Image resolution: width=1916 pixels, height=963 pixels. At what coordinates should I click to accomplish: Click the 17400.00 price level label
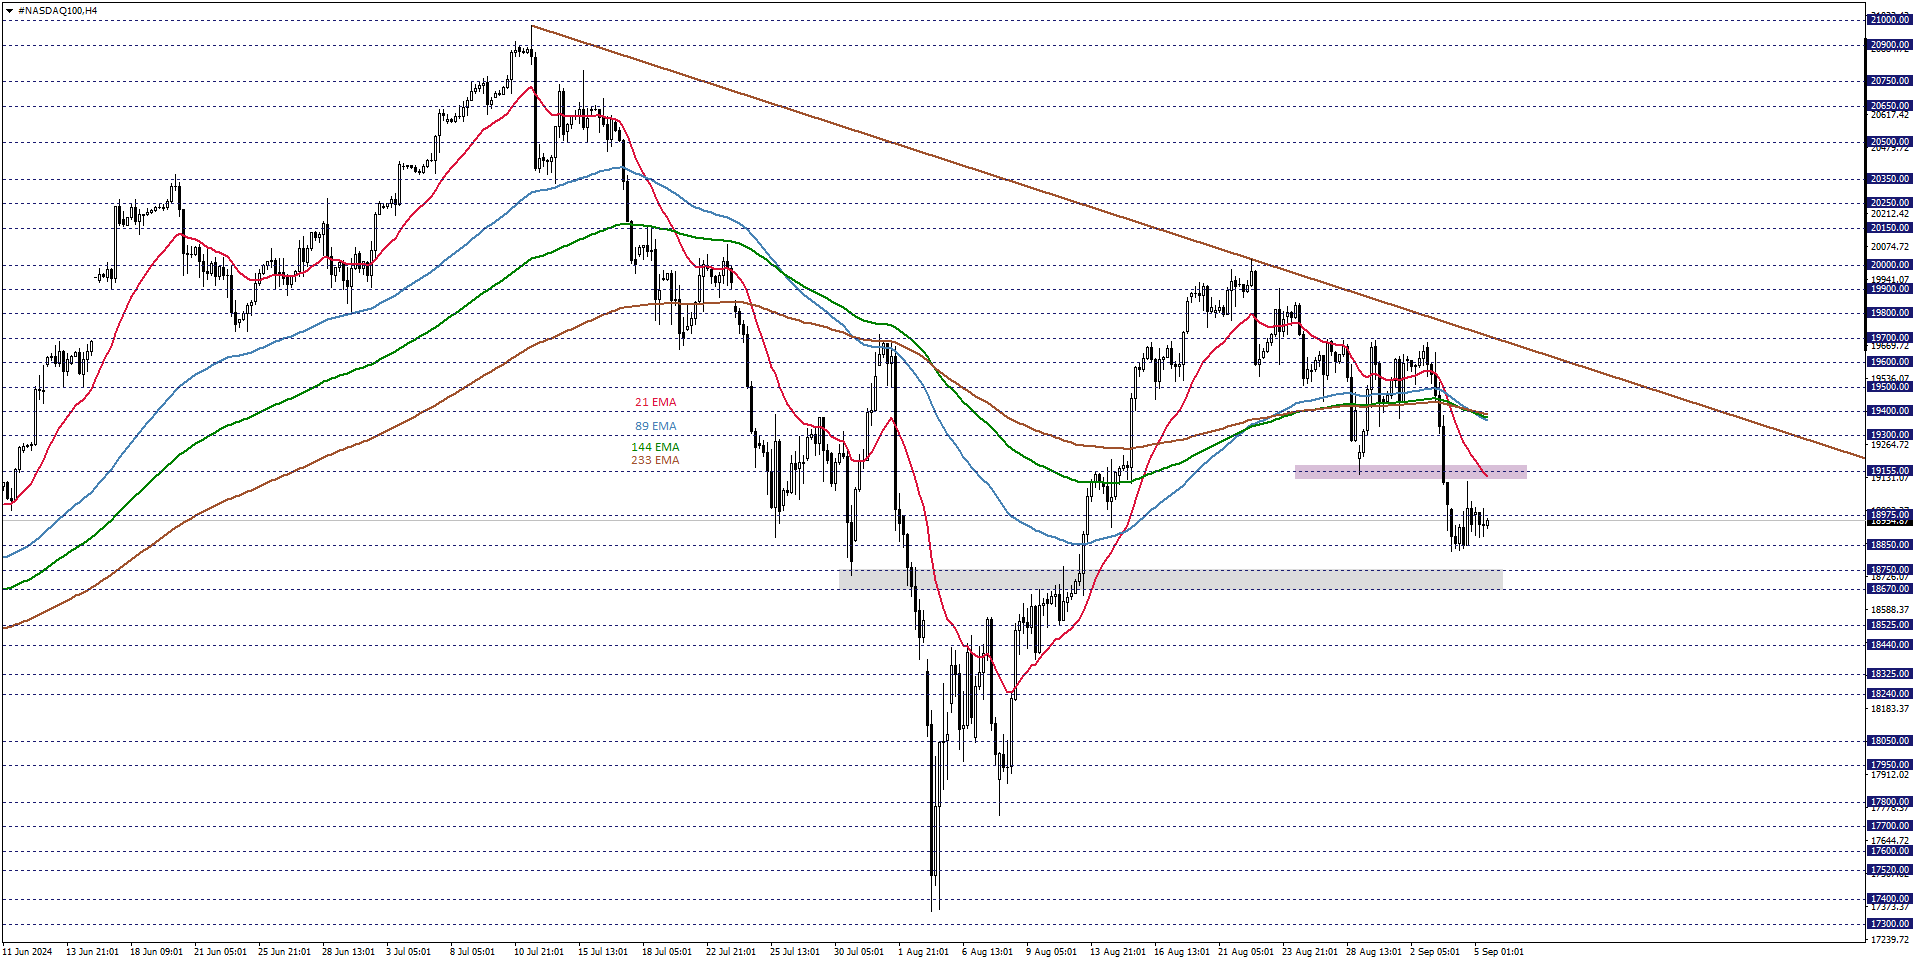click(1889, 899)
